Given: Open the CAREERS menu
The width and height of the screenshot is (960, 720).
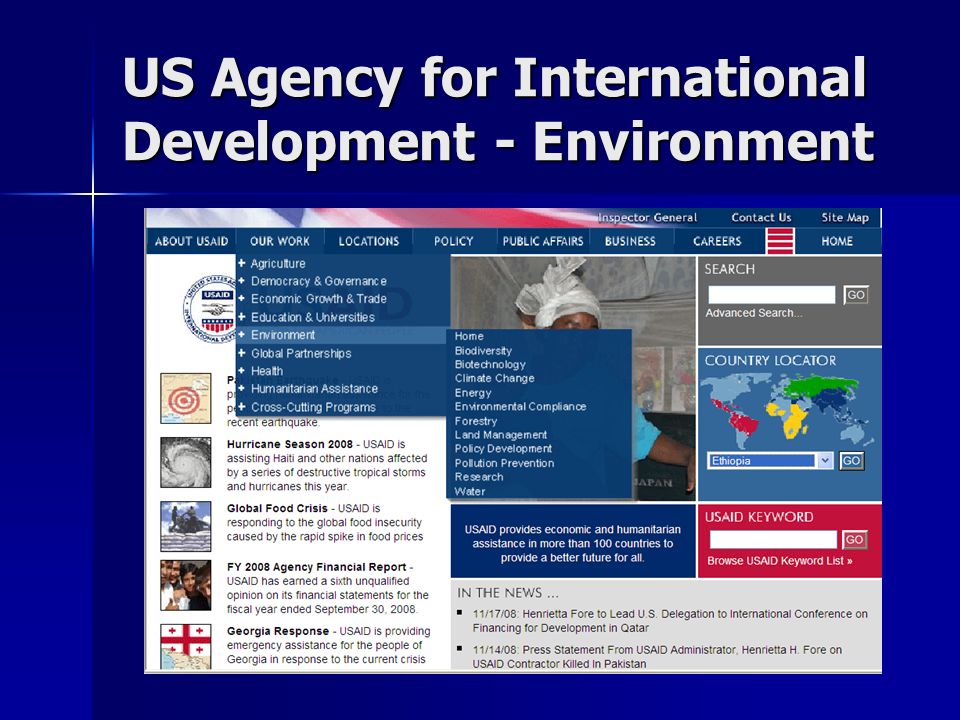Looking at the screenshot, I should click(717, 241).
